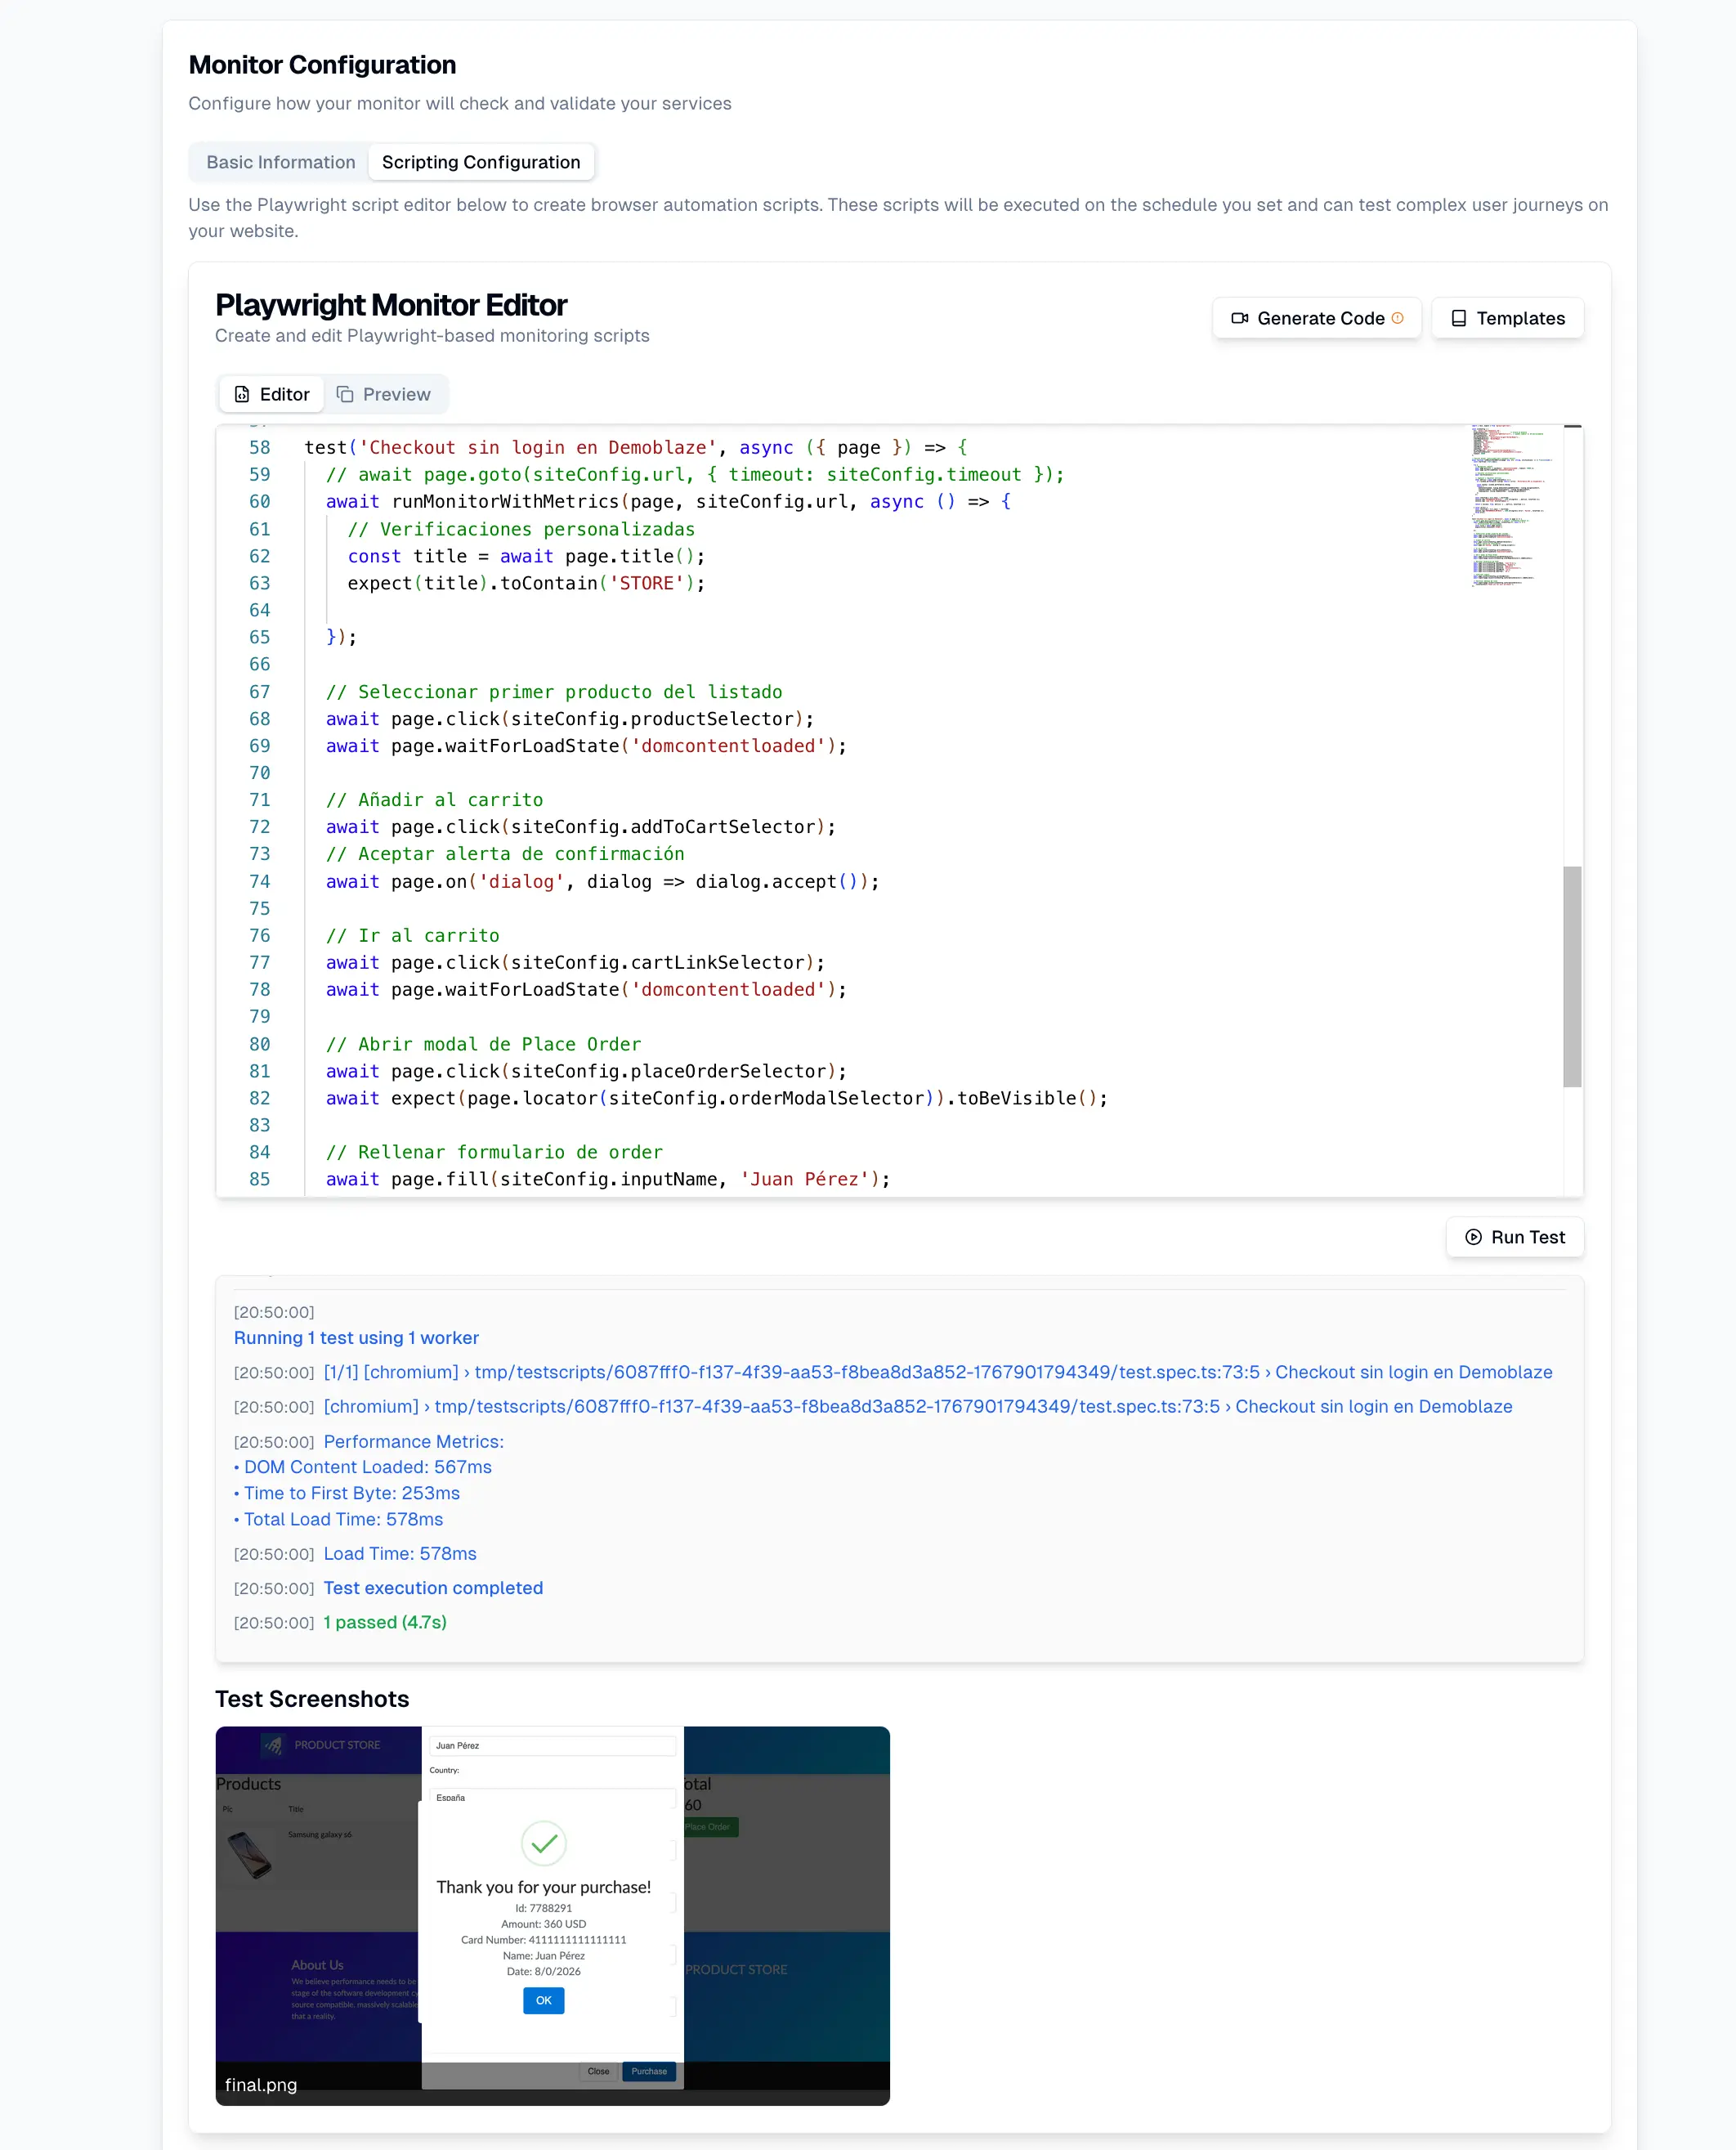Viewport: 1736px width, 2150px height.
Task: Click the 'Test execution completed' log entry
Action: point(433,1587)
